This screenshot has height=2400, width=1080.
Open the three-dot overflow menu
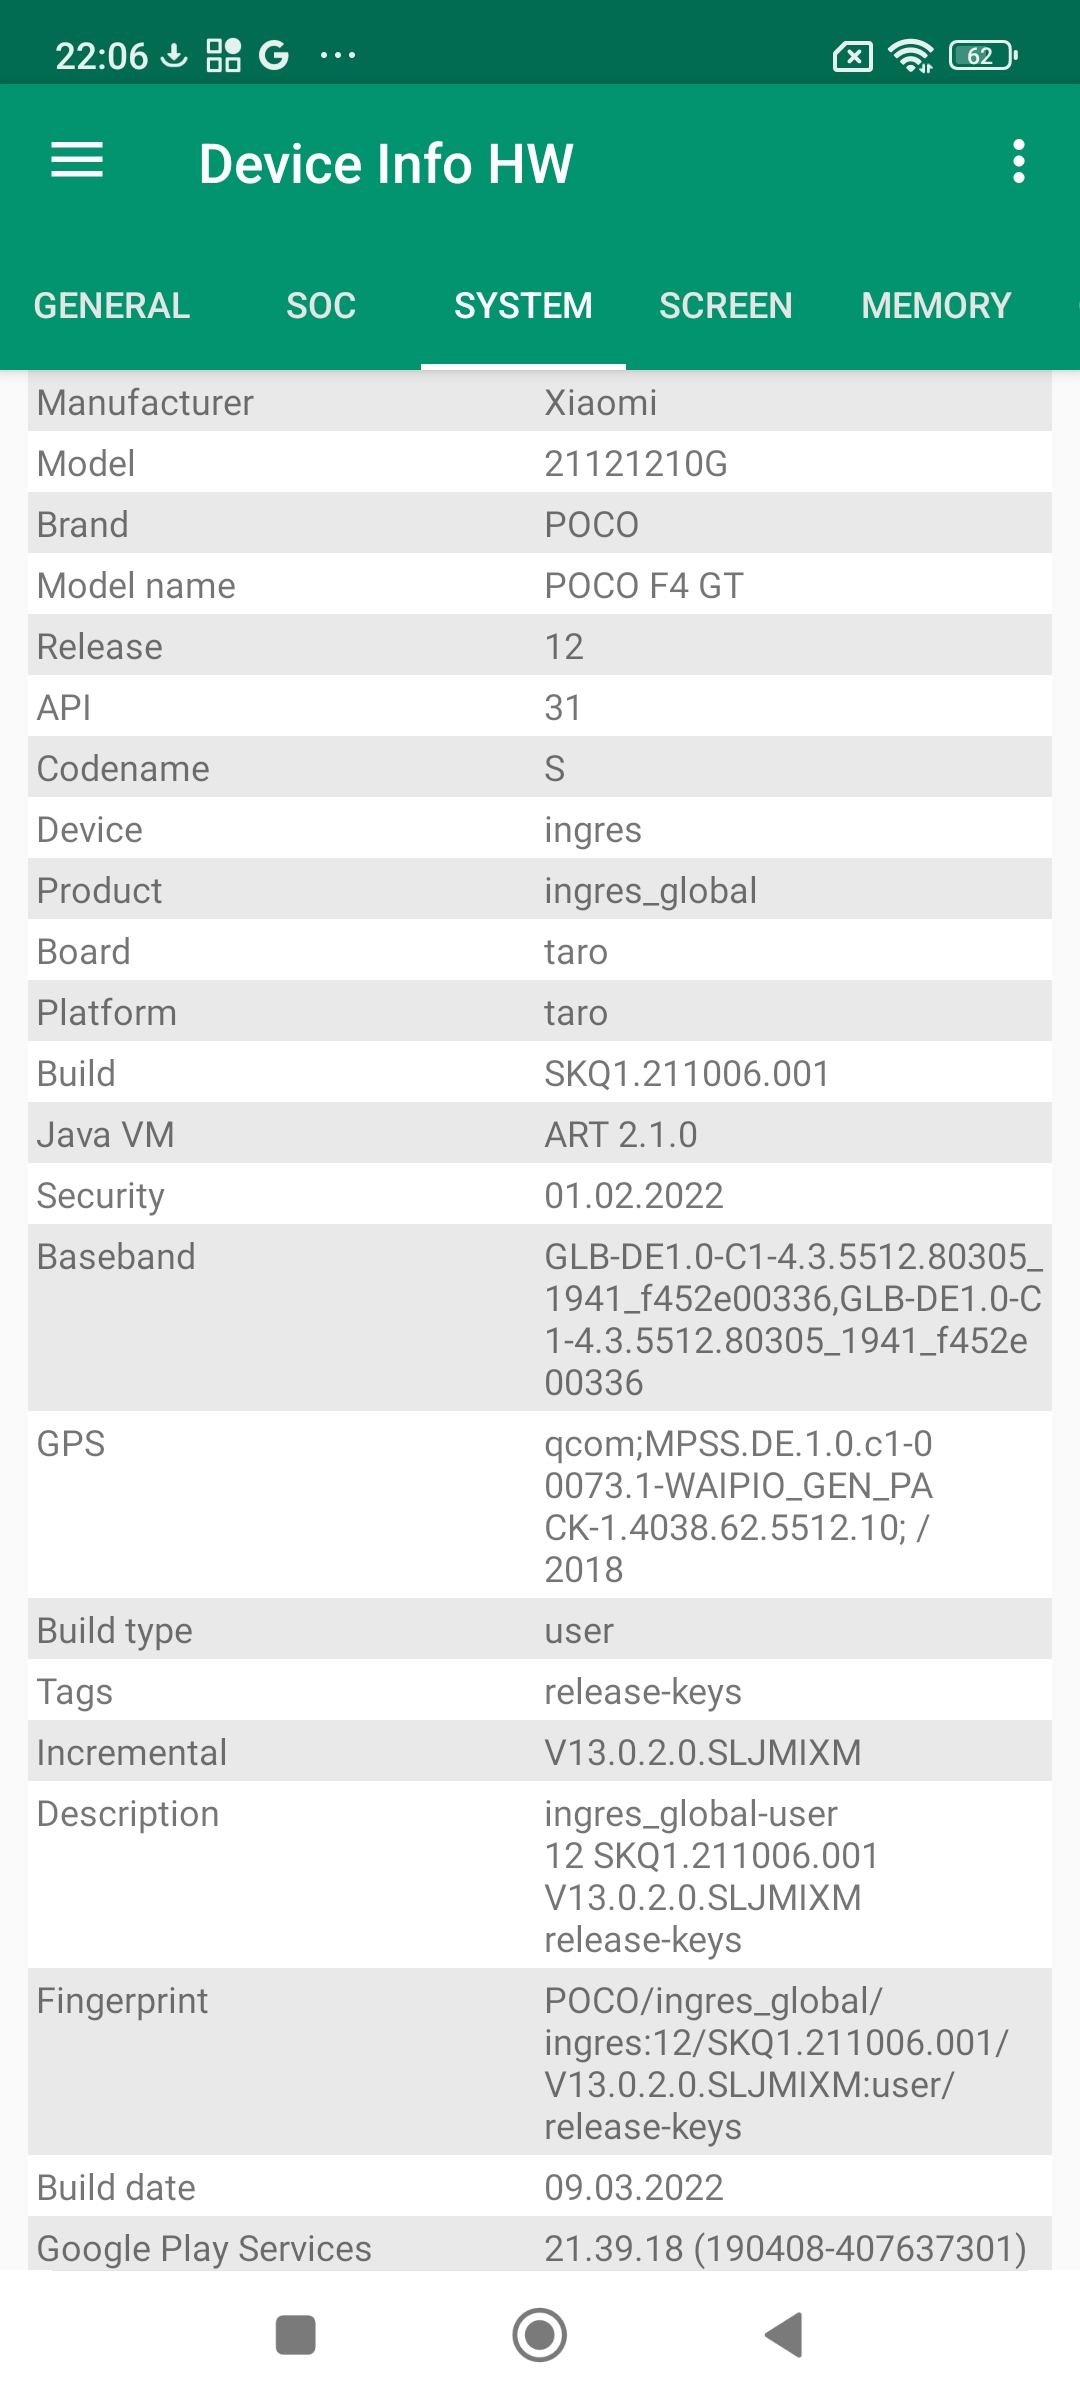click(1018, 162)
